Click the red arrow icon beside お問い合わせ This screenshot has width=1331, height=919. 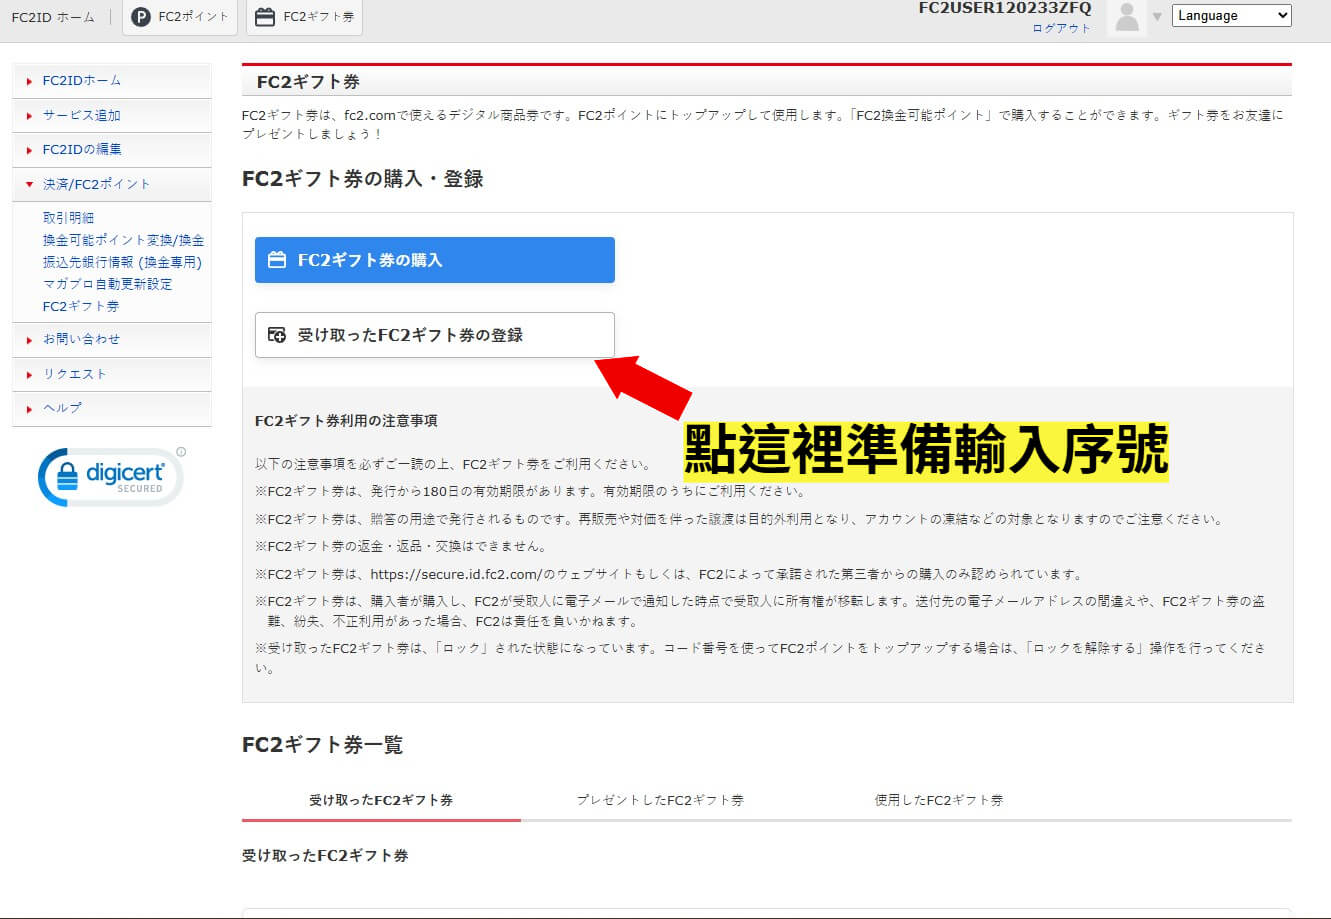(x=27, y=340)
